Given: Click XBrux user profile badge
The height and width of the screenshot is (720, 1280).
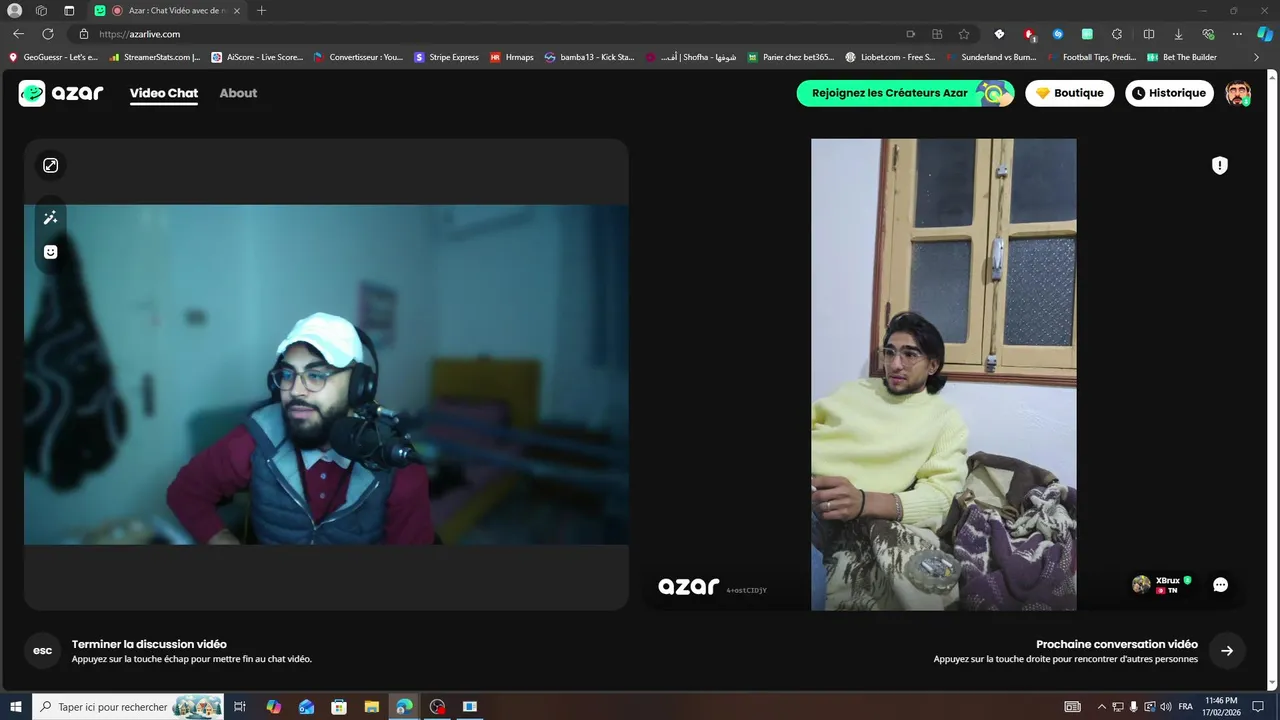Looking at the screenshot, I should 1162,585.
